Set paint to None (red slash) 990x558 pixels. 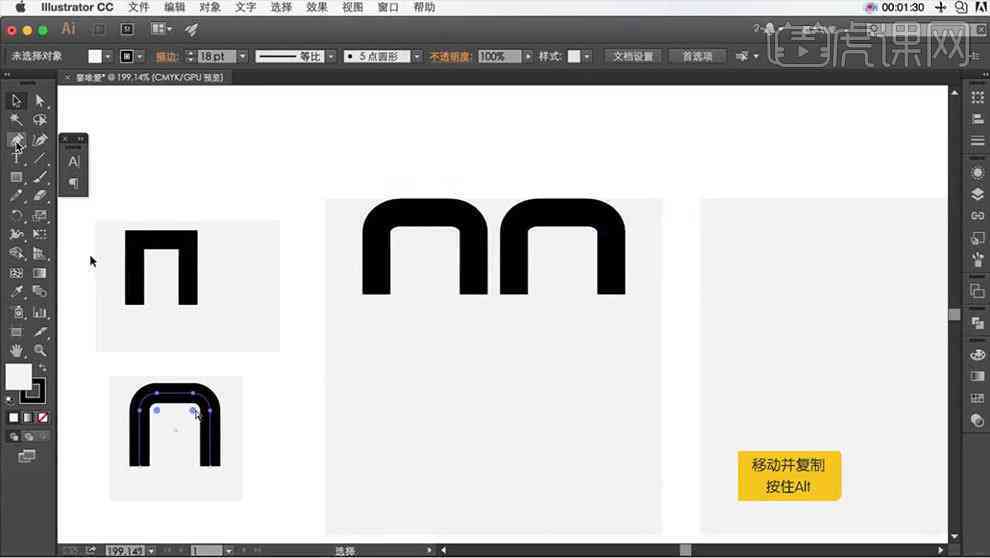click(43, 417)
